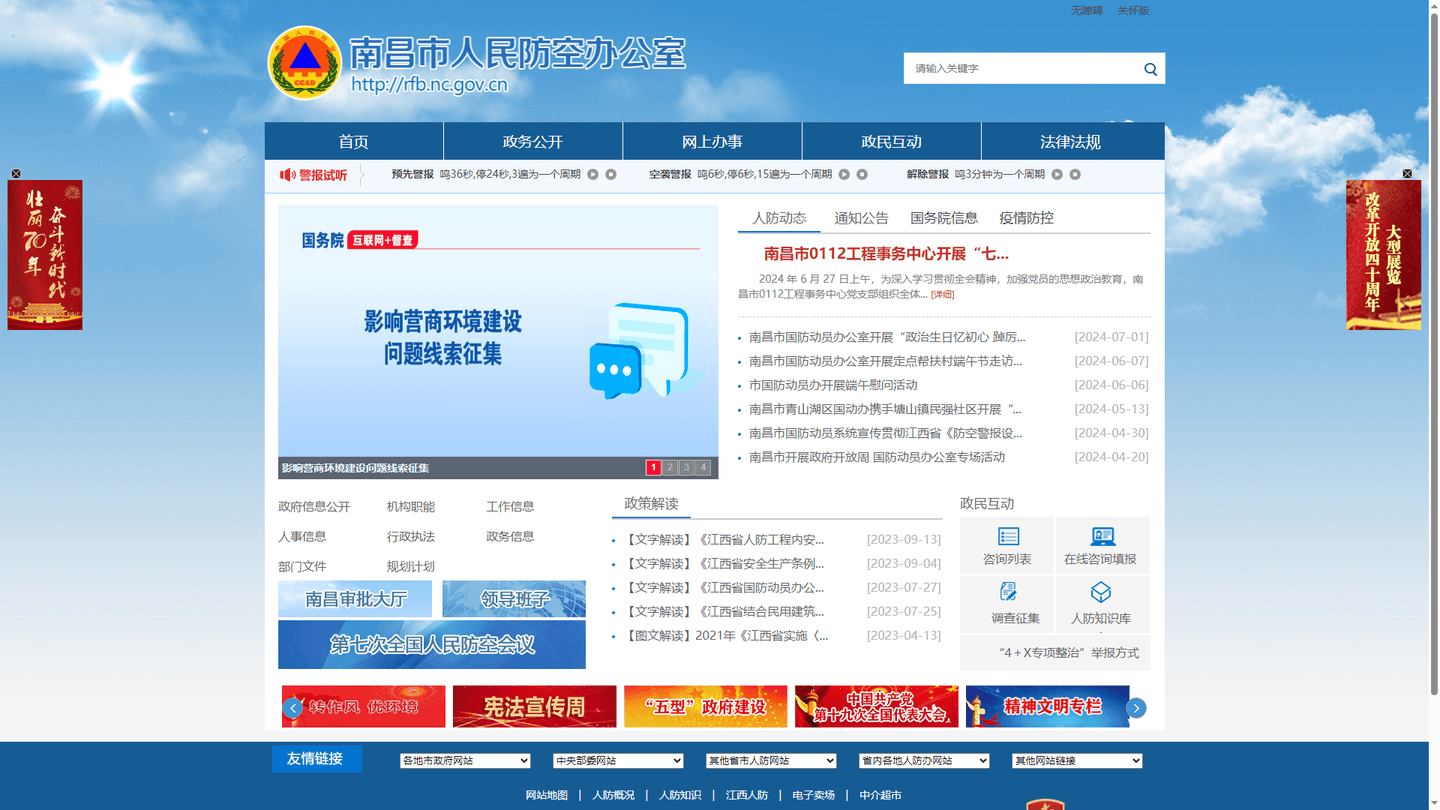Open headline 南昌市0112工程事务中心开展
The width and height of the screenshot is (1440, 810).
pos(886,254)
